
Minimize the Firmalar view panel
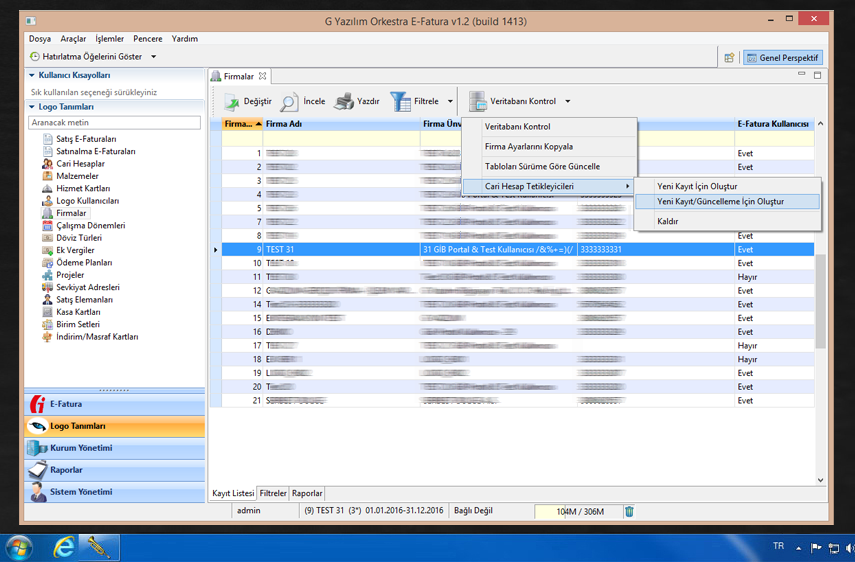(x=802, y=74)
